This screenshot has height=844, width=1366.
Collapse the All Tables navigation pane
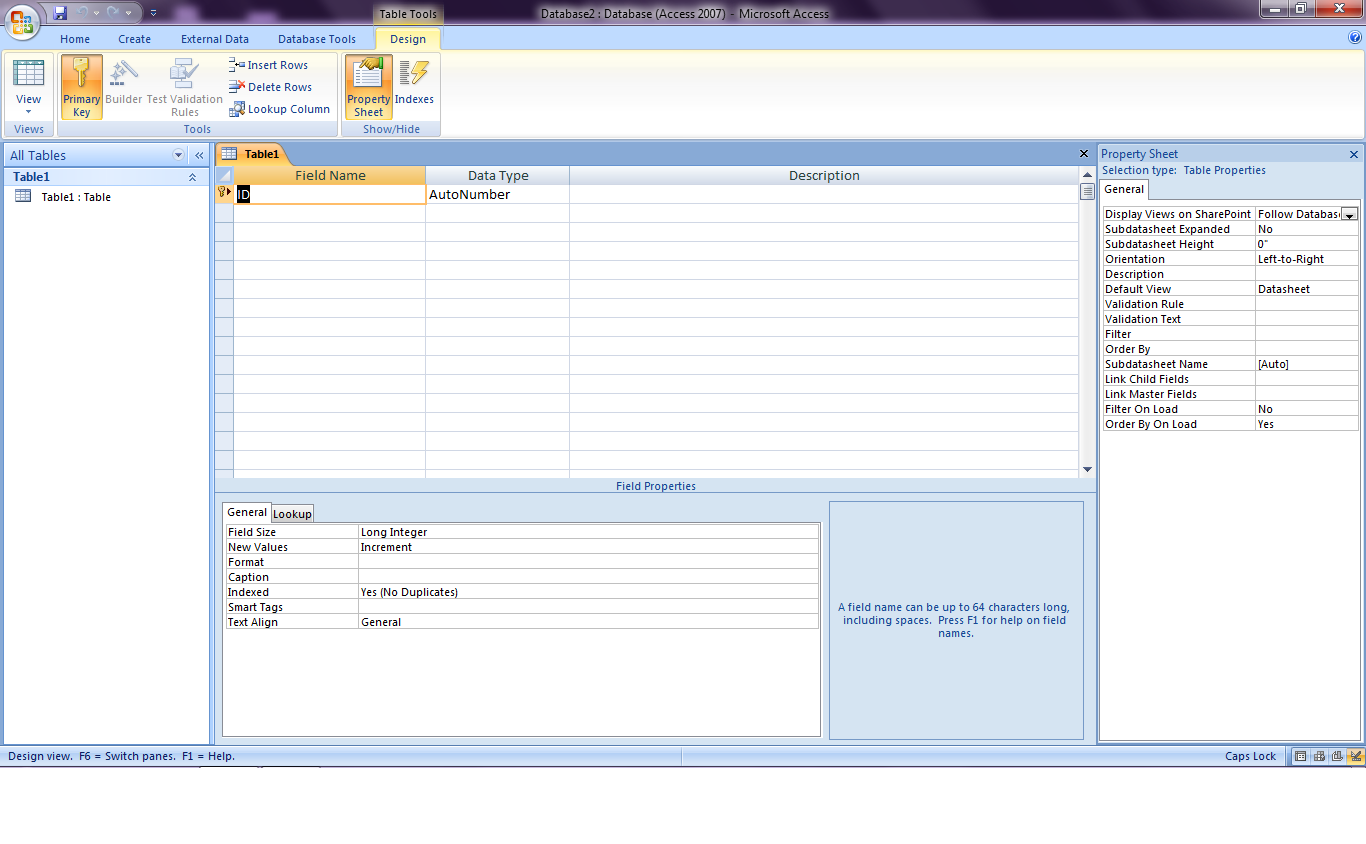pyautogui.click(x=198, y=155)
